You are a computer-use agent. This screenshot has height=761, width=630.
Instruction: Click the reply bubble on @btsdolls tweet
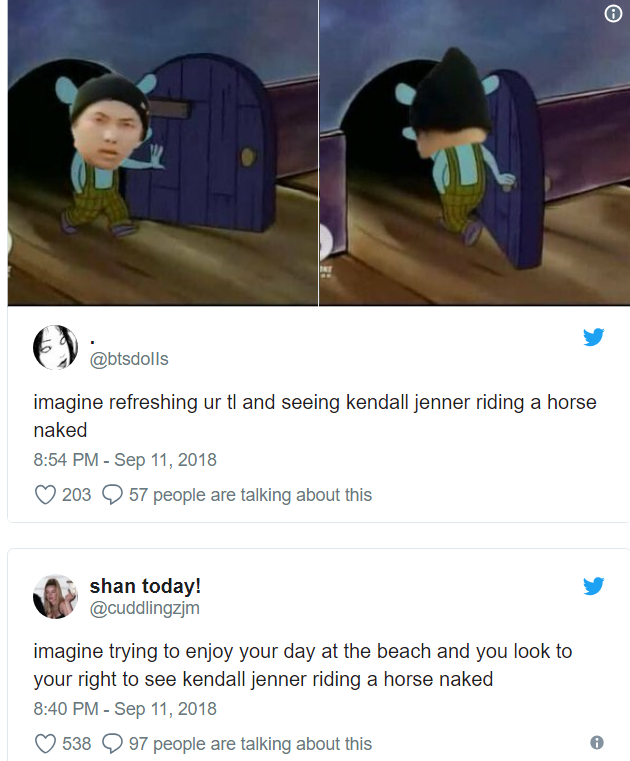click(112, 495)
